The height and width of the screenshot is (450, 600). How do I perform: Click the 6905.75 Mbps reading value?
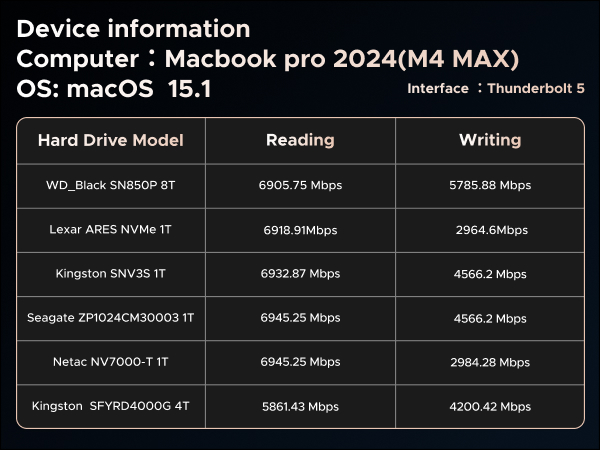click(x=300, y=185)
